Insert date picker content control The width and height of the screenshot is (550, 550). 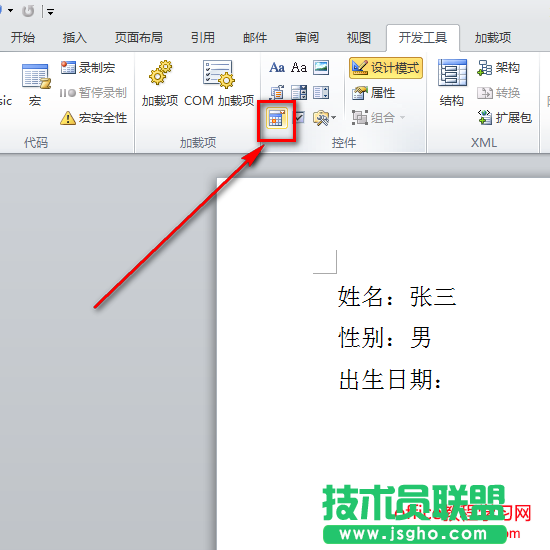(277, 118)
